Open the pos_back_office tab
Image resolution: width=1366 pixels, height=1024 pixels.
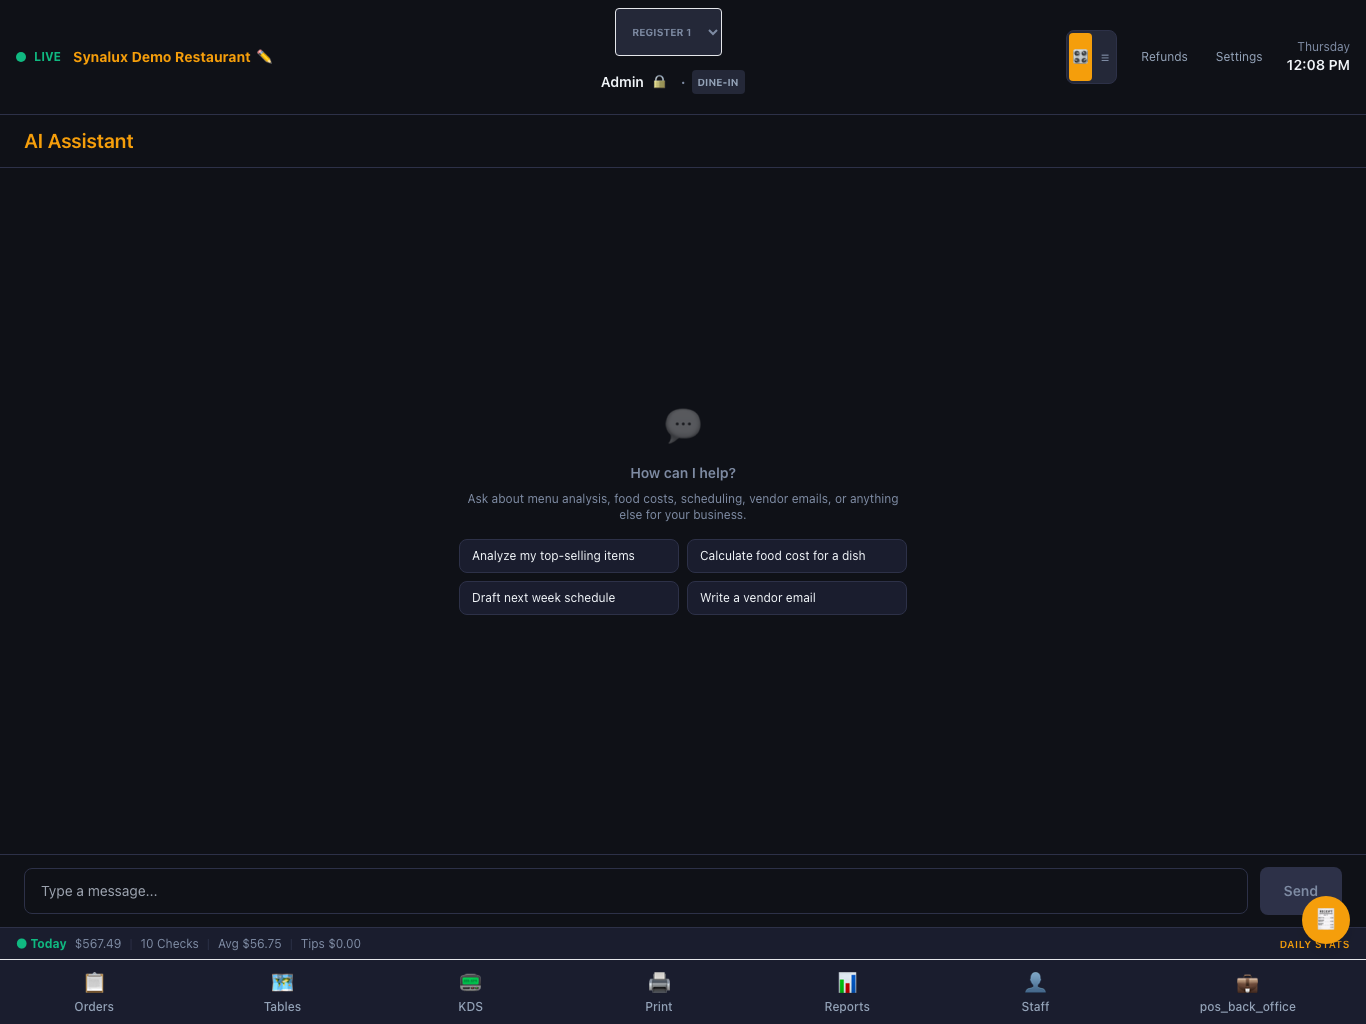tap(1247, 992)
